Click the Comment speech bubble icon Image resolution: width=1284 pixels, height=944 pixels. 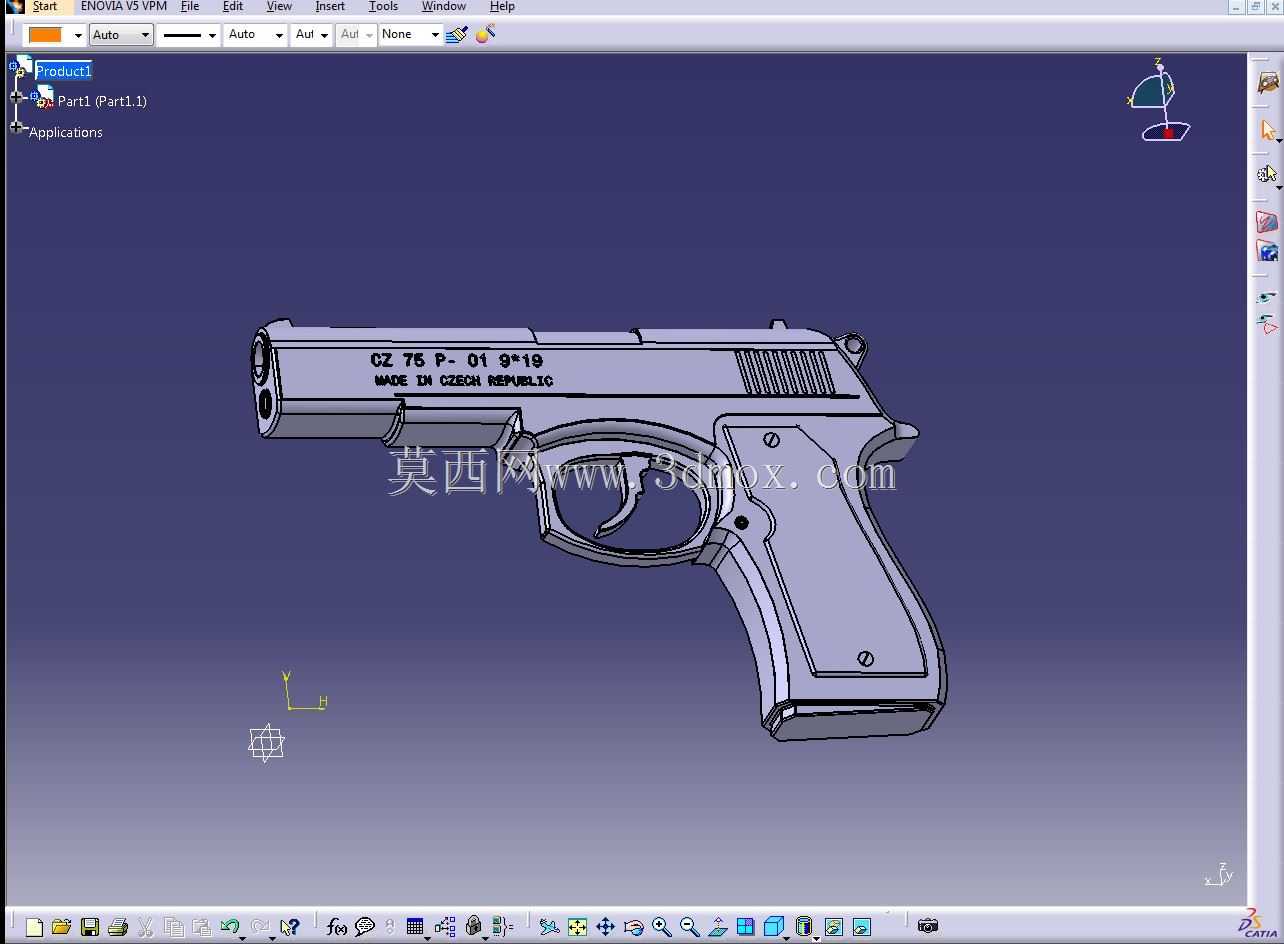[x=365, y=927]
